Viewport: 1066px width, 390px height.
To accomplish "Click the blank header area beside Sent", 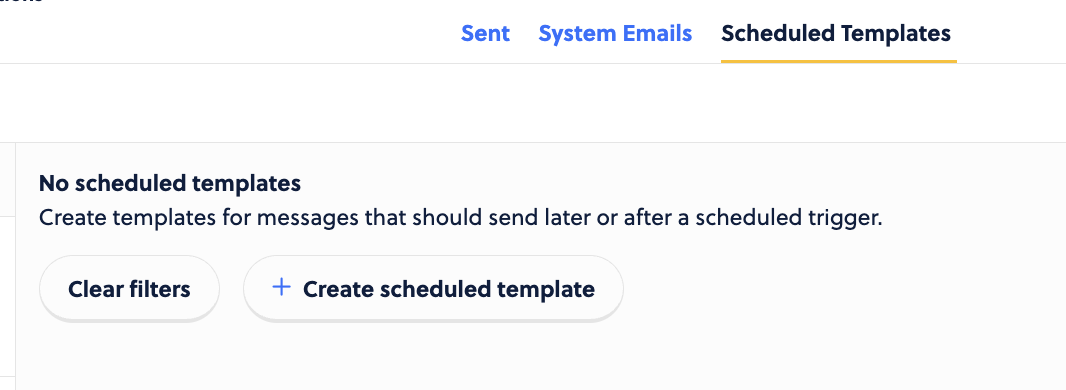I will (x=224, y=33).
